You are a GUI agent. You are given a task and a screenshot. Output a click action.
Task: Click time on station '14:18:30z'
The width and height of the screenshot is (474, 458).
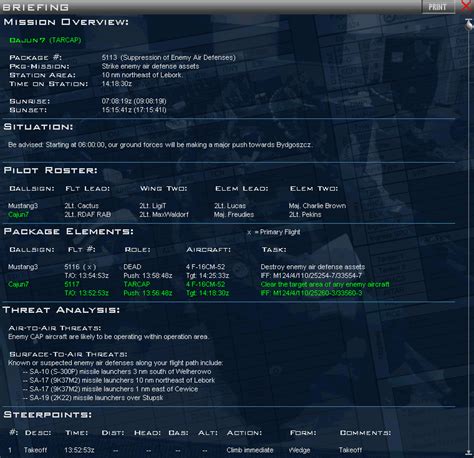coord(117,84)
